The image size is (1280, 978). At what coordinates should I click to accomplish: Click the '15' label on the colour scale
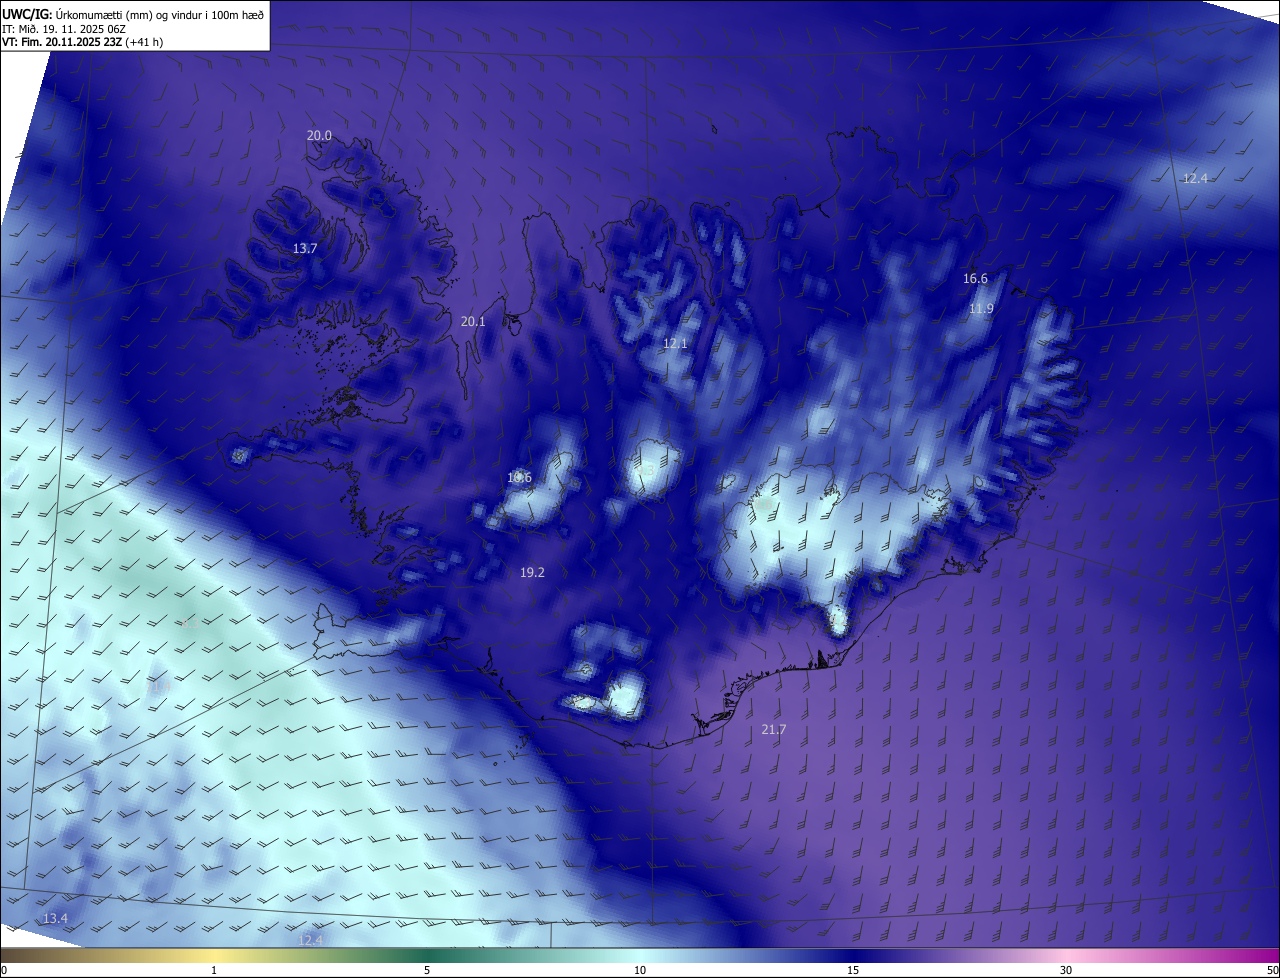(853, 970)
